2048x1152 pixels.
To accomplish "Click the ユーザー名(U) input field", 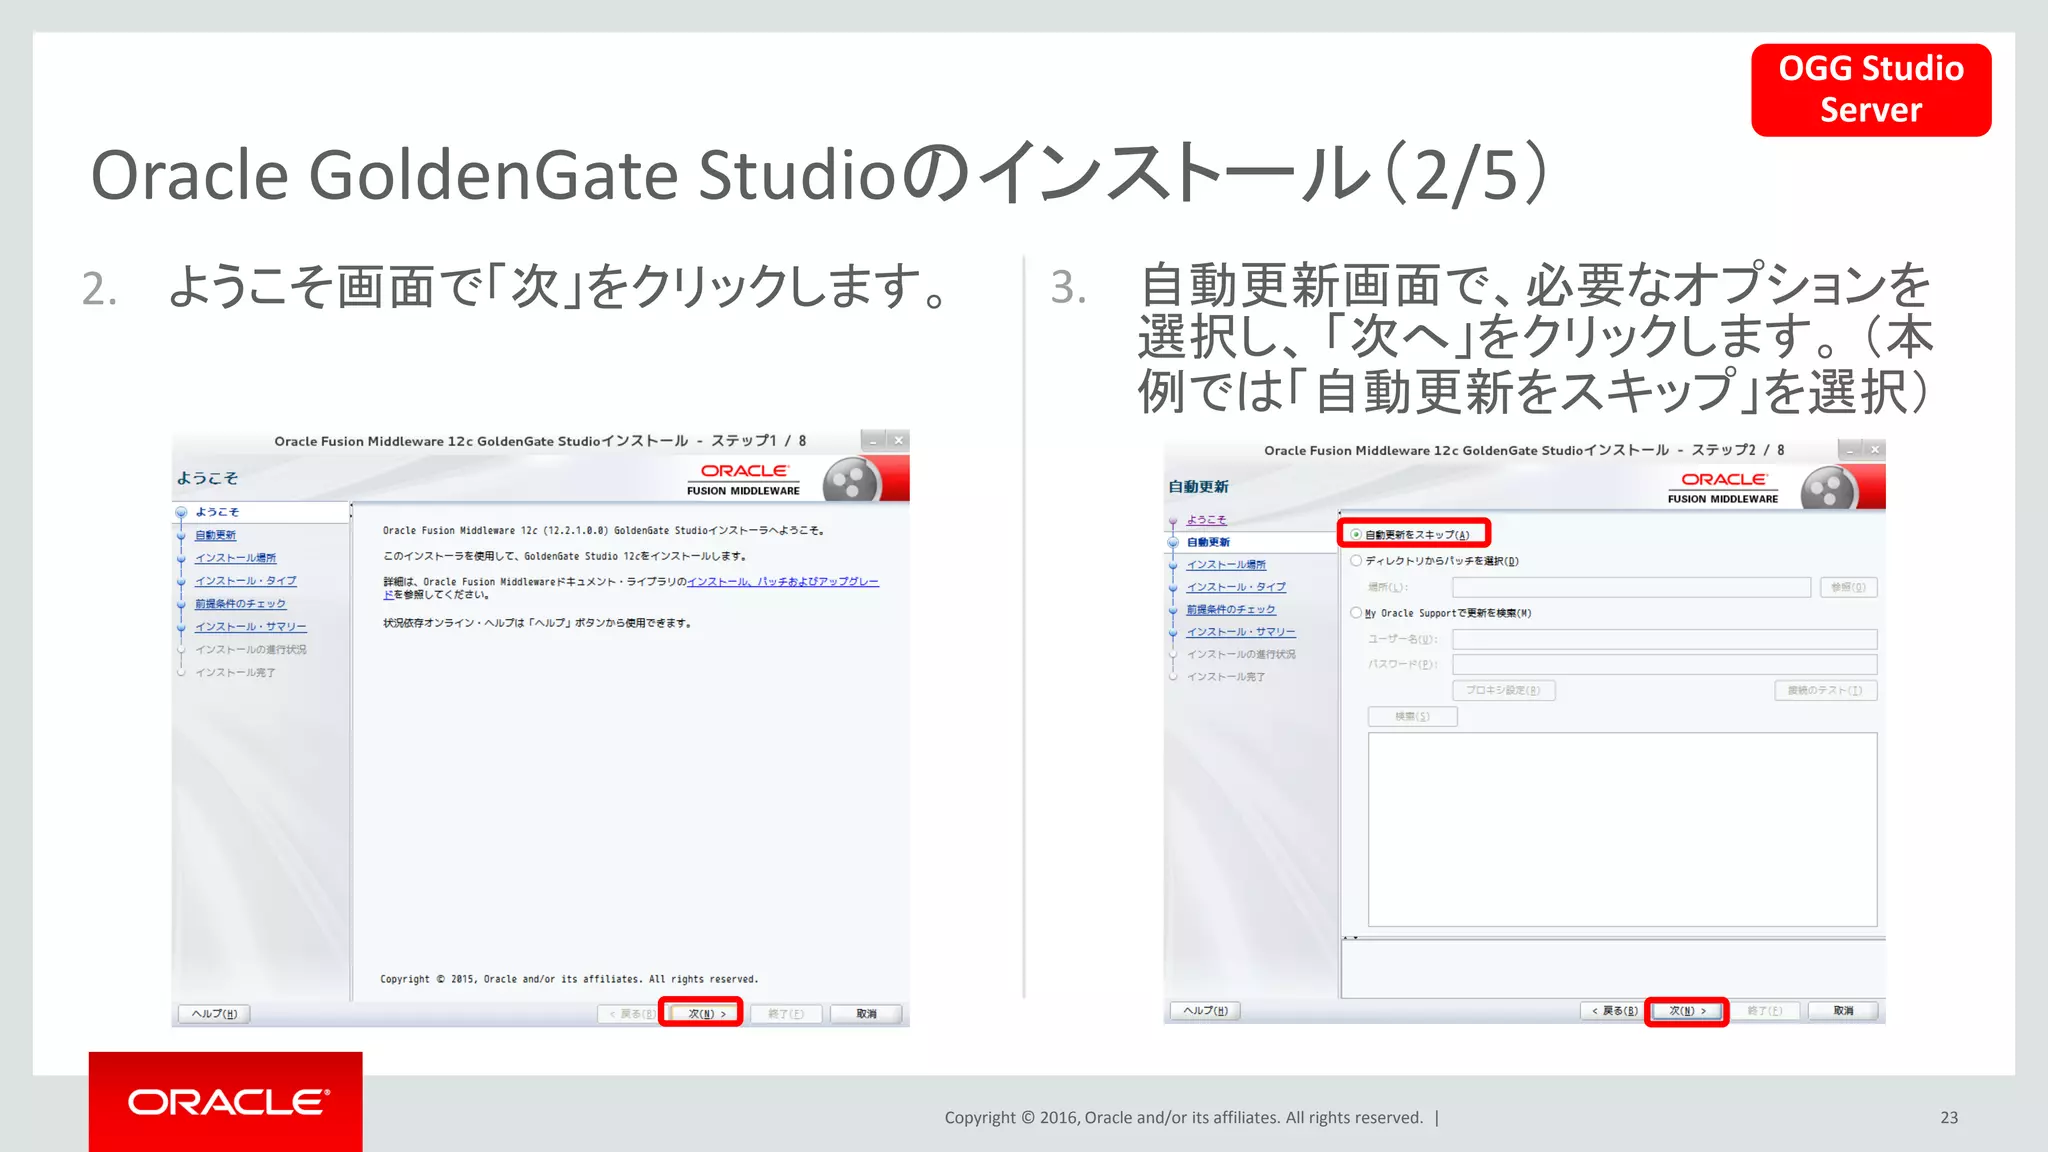I will (1664, 639).
